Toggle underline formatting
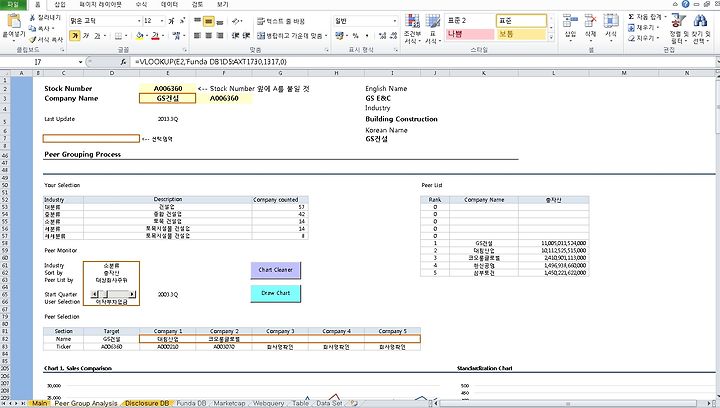The height and width of the screenshot is (408, 720). tap(97, 36)
